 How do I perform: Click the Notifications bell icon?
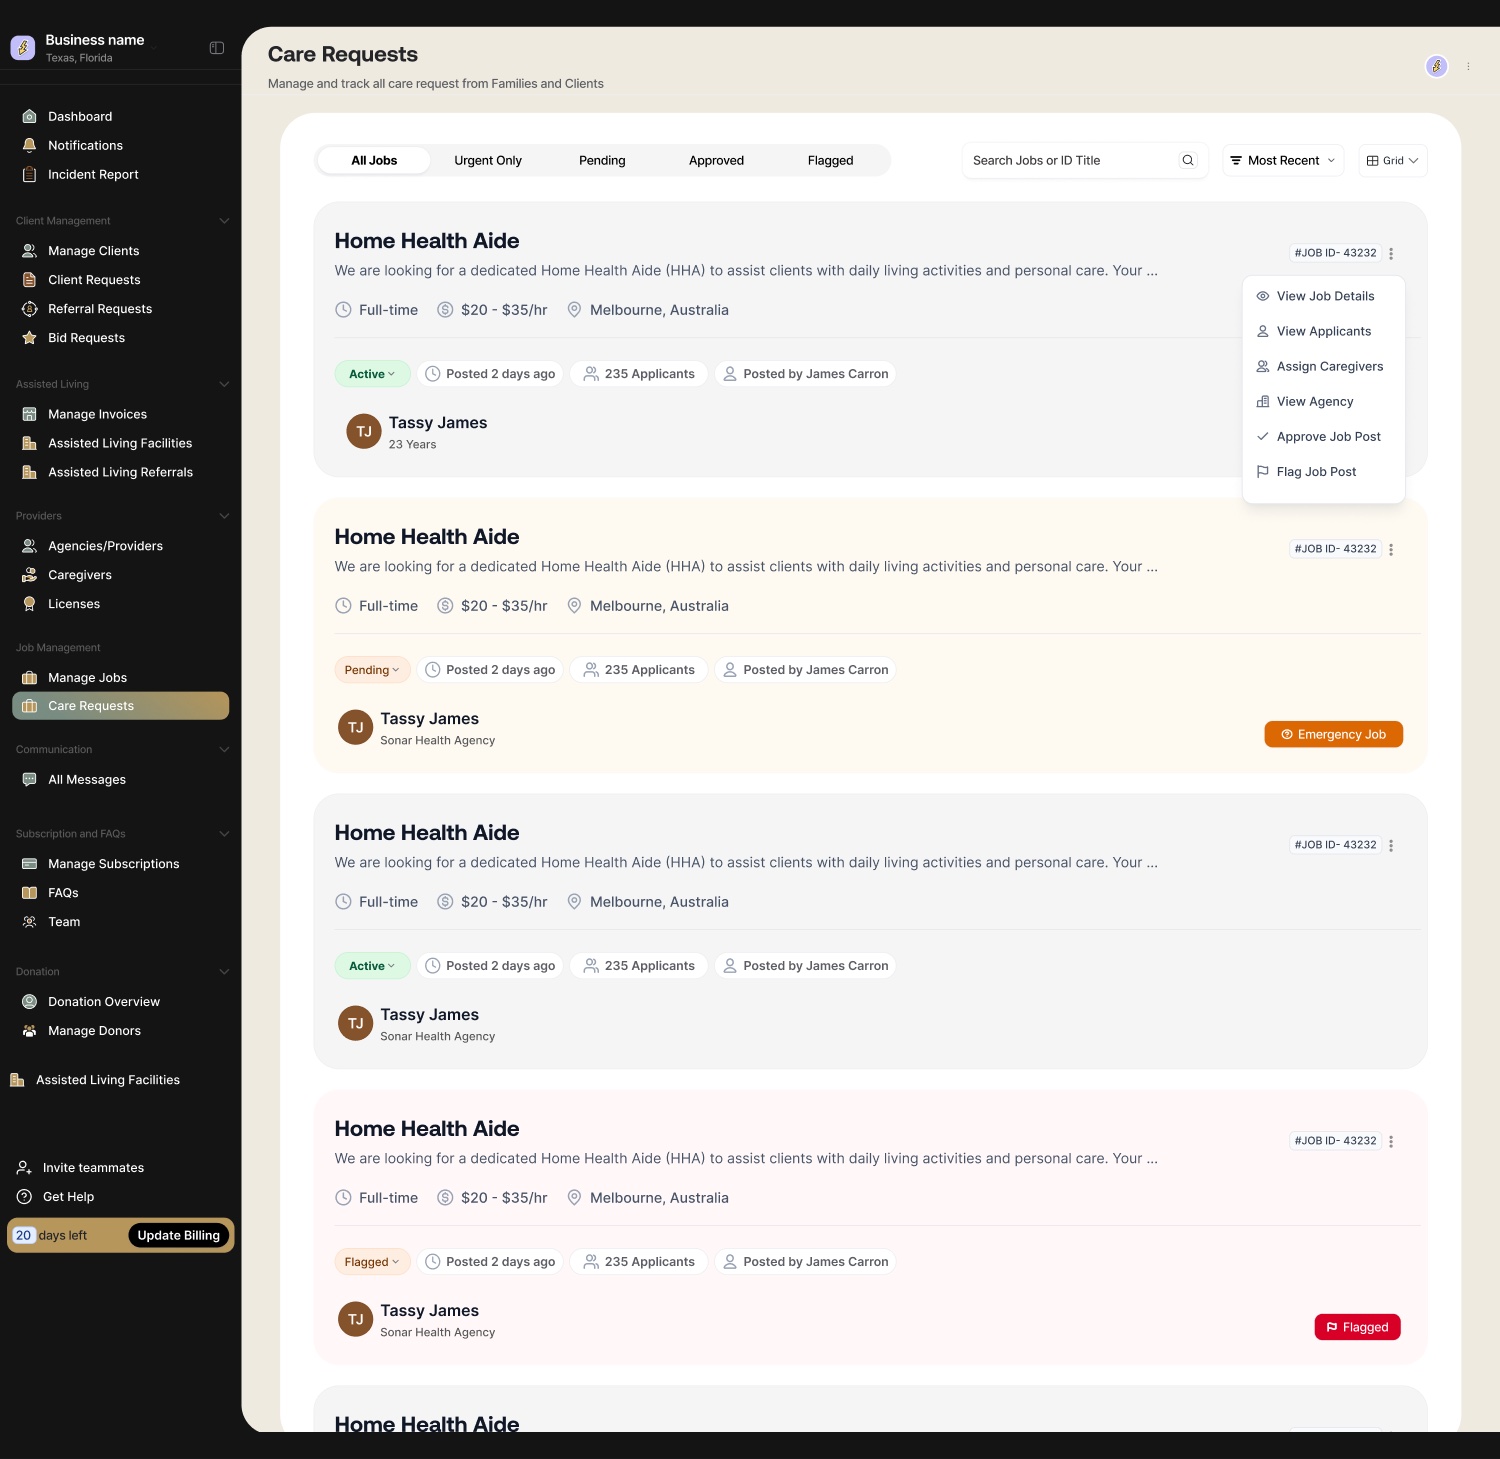(30, 145)
